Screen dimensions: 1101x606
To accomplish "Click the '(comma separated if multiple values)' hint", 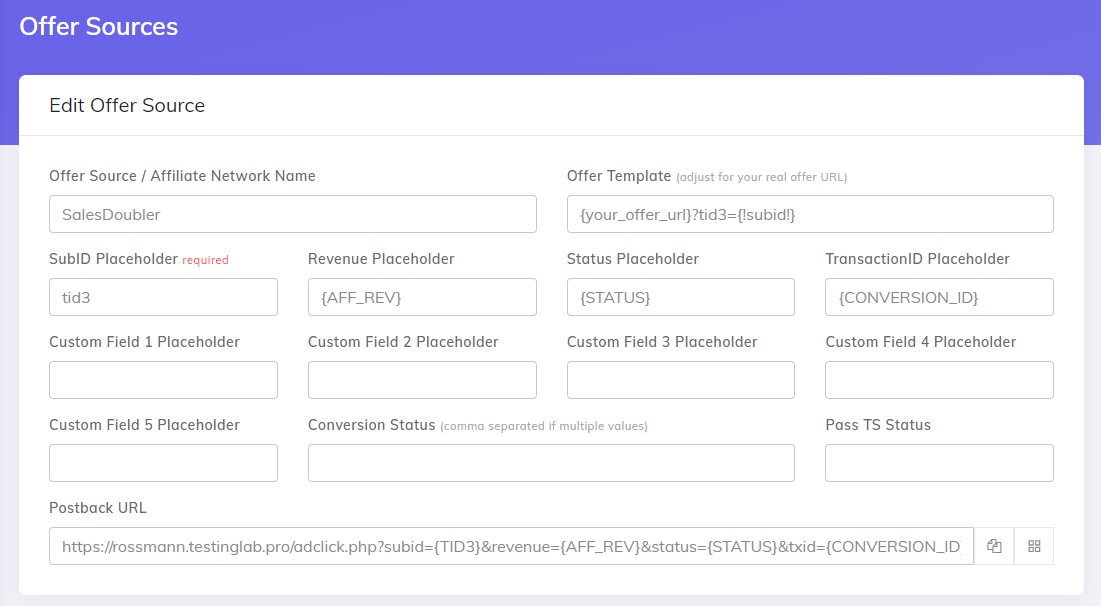I will (544, 426).
